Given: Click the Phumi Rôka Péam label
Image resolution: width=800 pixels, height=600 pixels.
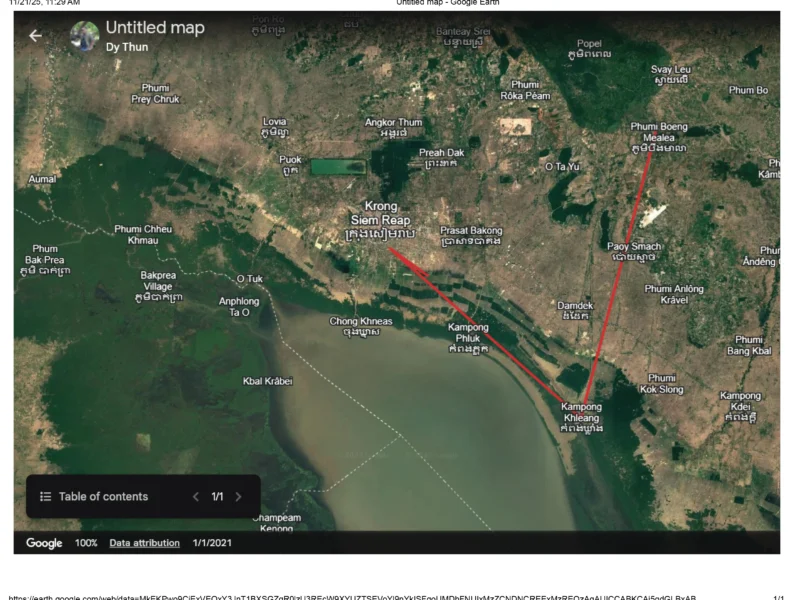Looking at the screenshot, I should point(525,90).
